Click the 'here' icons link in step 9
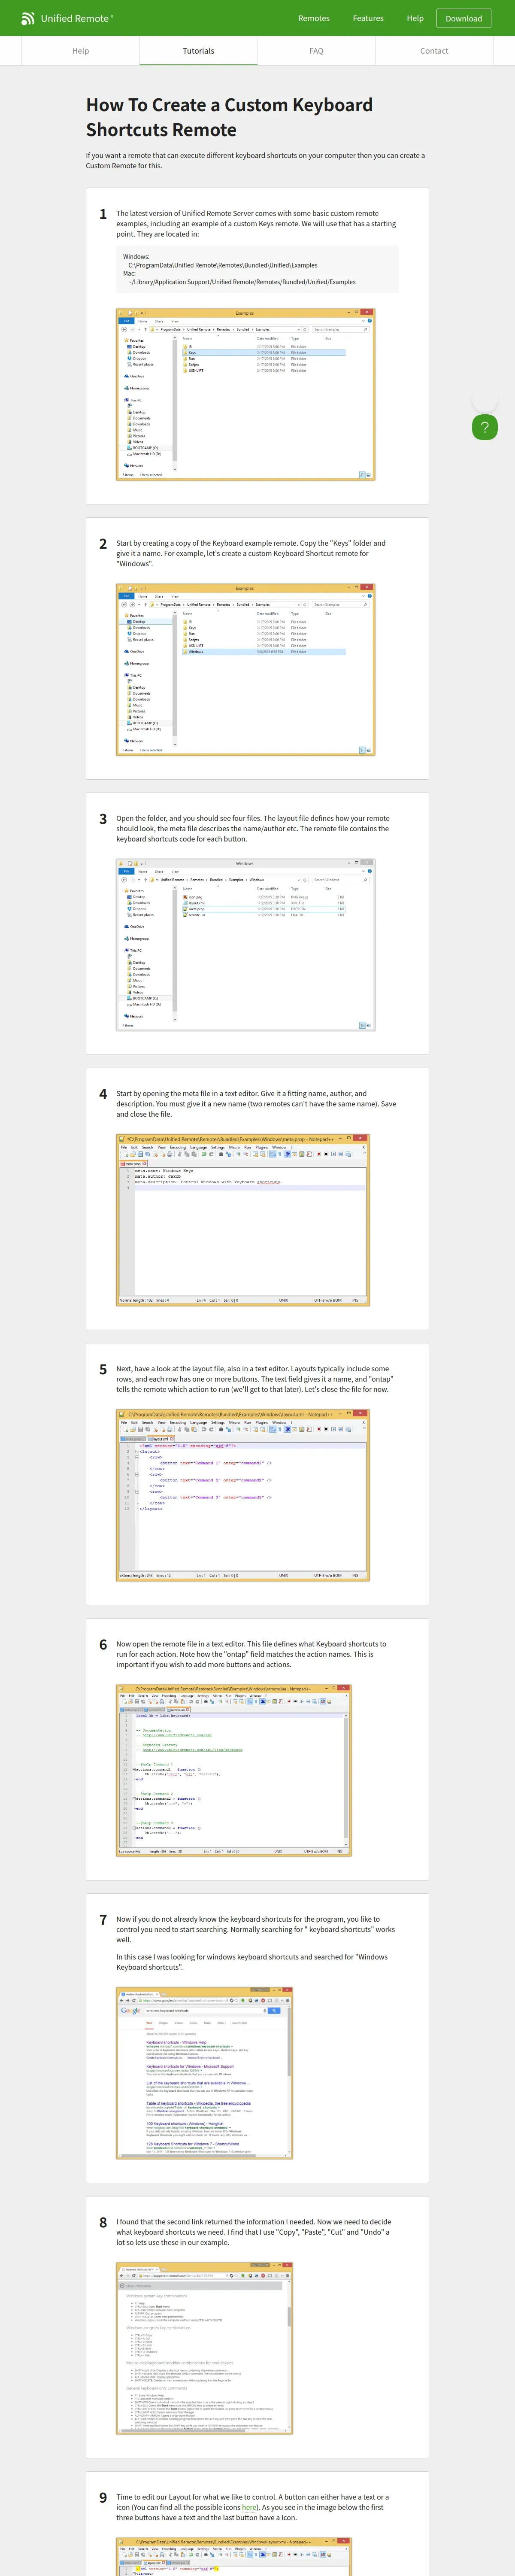Viewport: 515px width, 2576px height. 249,2507
